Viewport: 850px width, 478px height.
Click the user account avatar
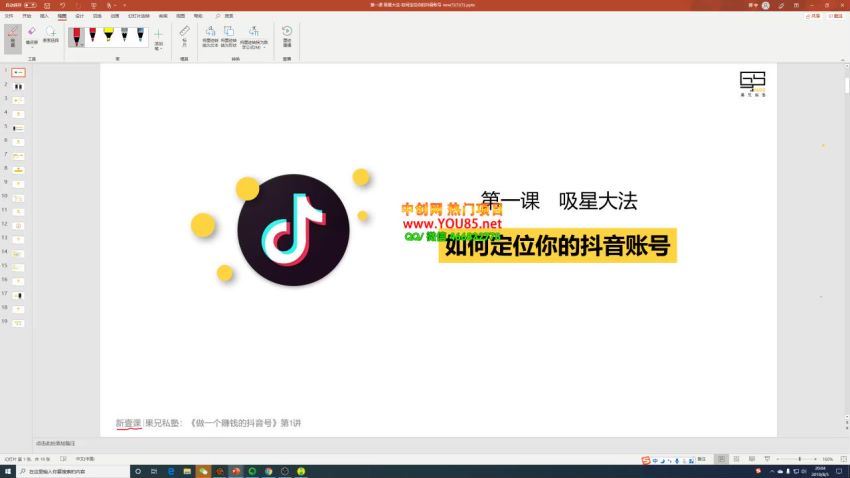click(x=765, y=5)
